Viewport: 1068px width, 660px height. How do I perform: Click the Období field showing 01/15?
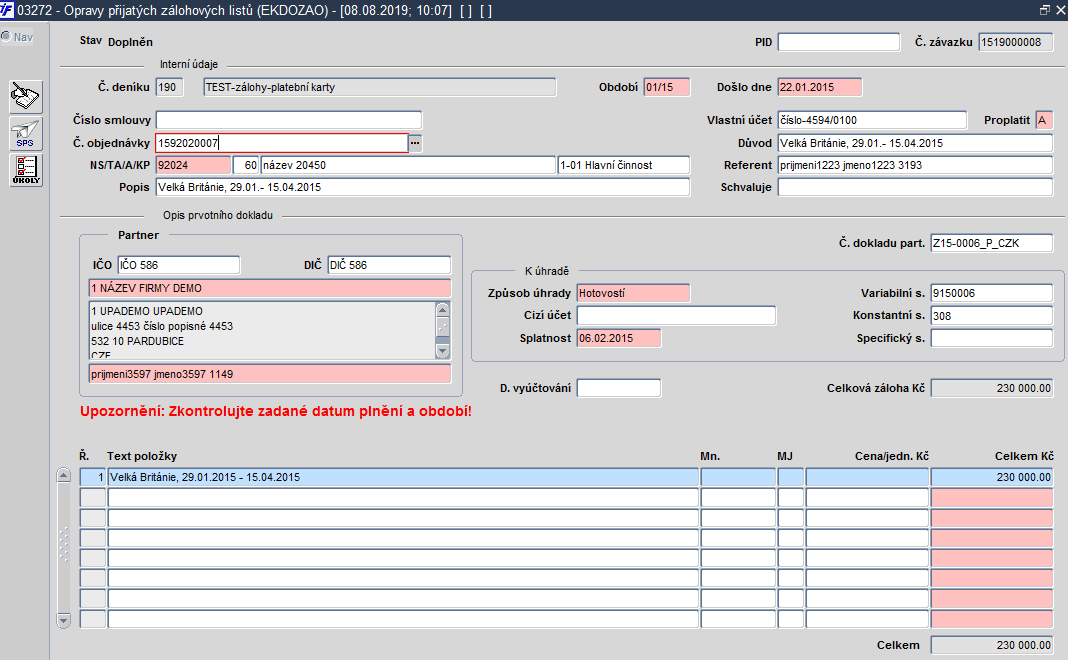666,87
